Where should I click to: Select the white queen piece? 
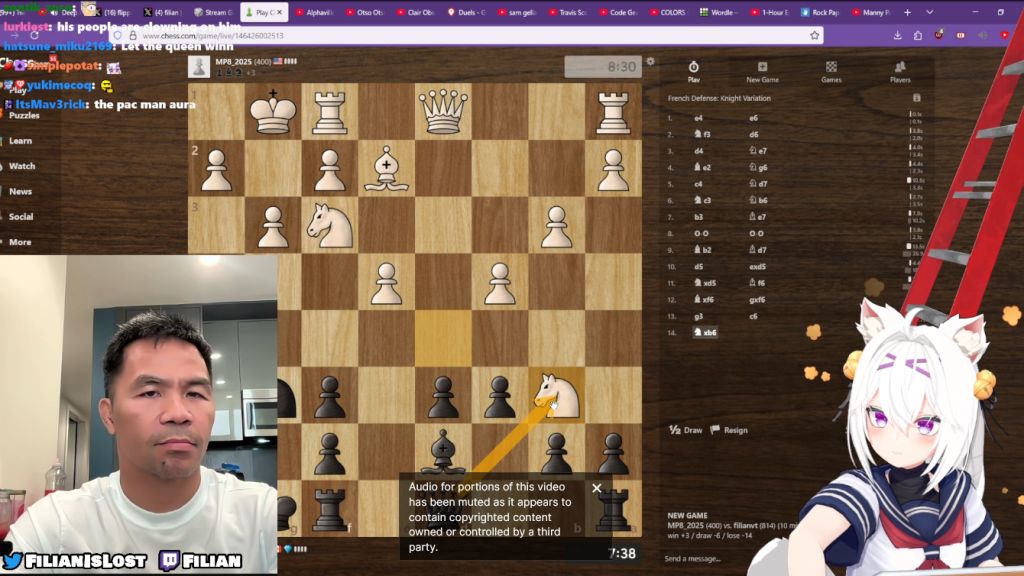click(443, 112)
